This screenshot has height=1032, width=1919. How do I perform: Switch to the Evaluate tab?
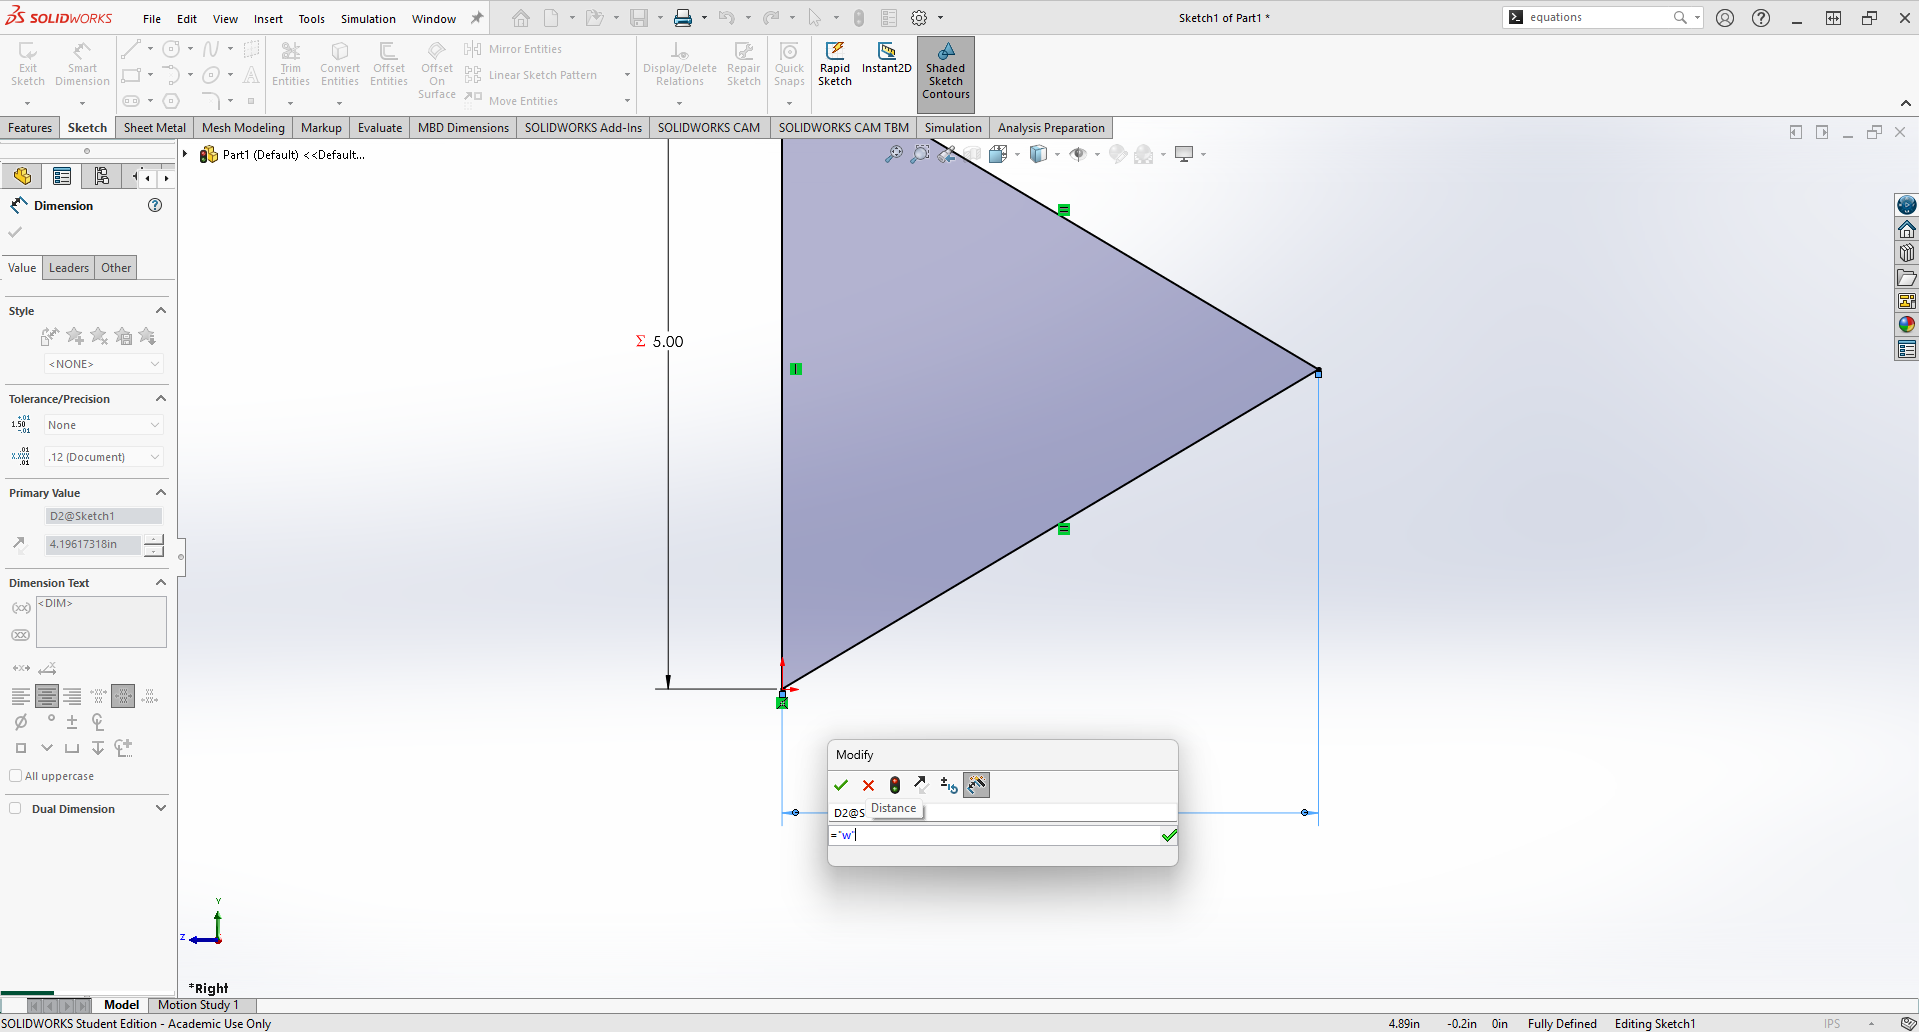tap(380, 128)
